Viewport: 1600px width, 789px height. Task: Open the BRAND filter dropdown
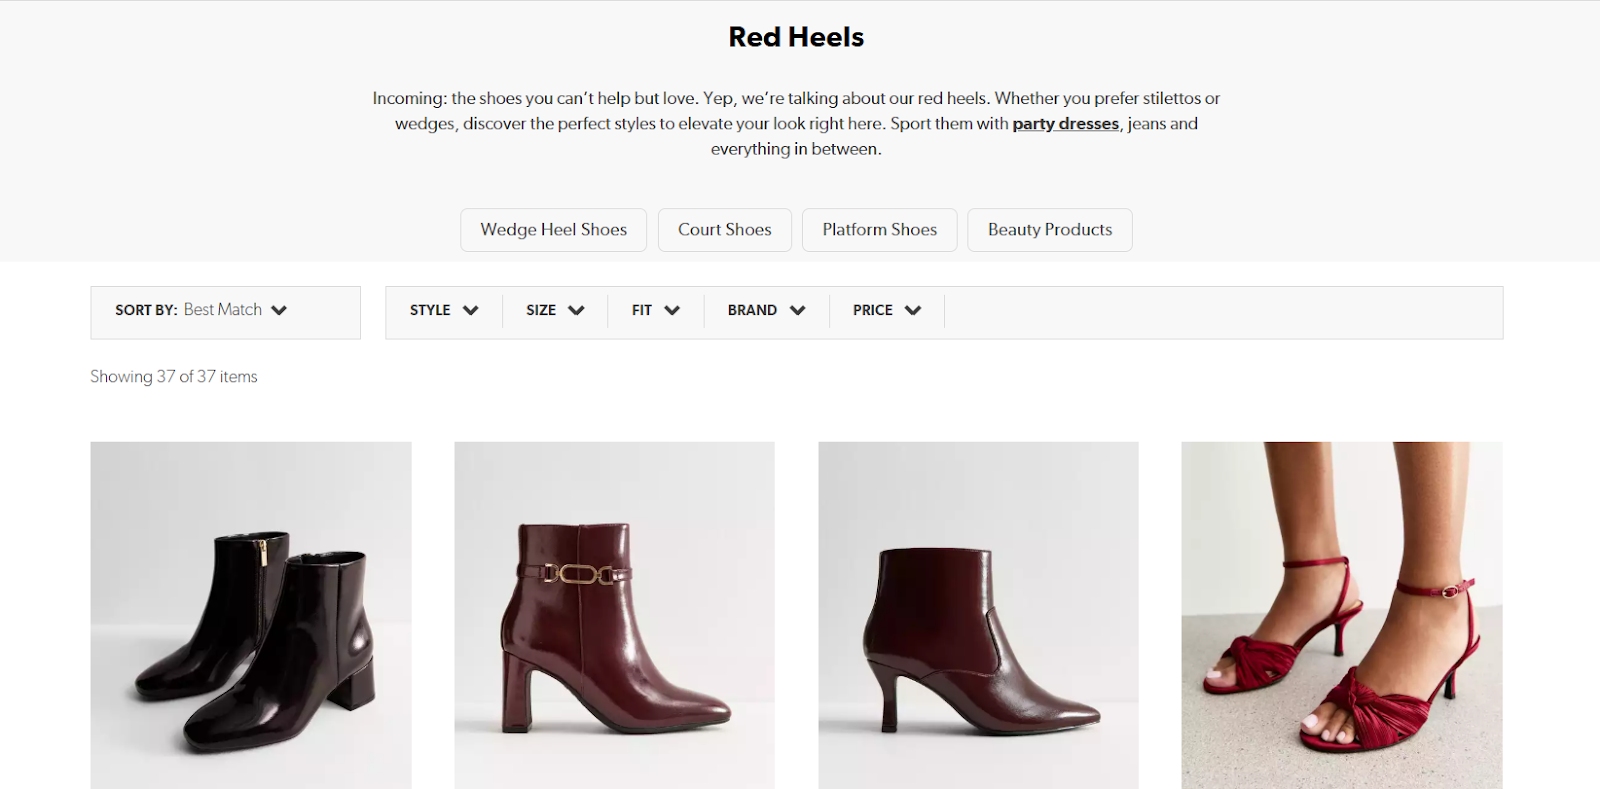tap(765, 310)
